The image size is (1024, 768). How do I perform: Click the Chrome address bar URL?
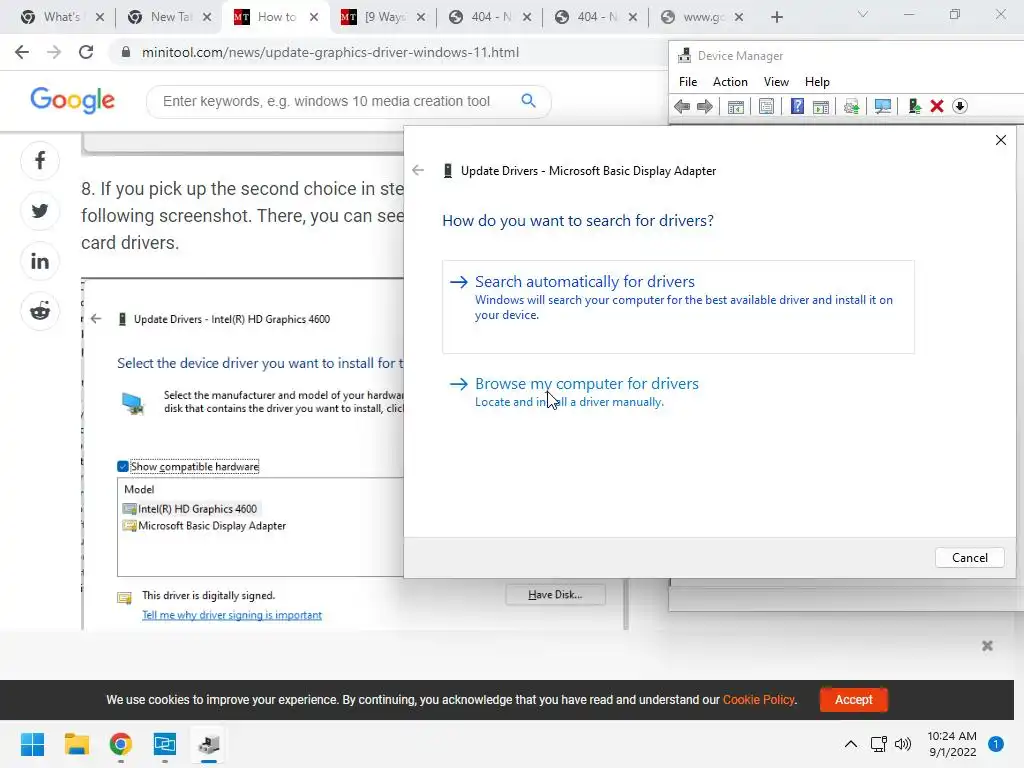[x=330, y=52]
